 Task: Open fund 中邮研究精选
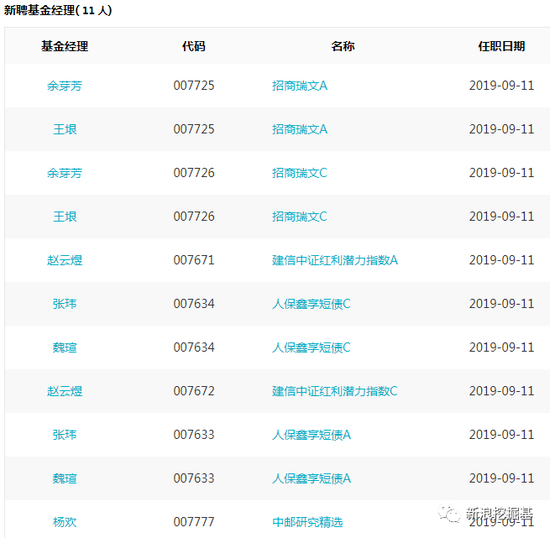308,522
